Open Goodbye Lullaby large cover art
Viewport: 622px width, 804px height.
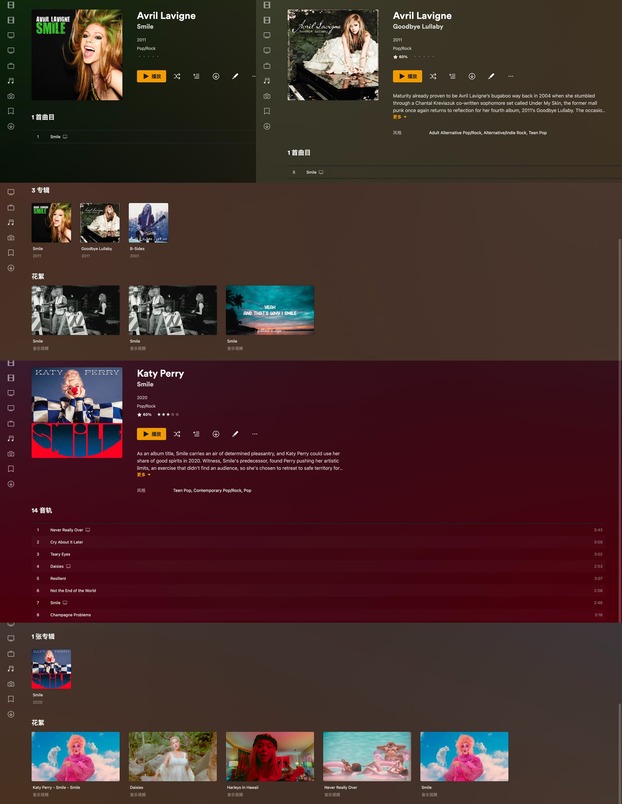pyautogui.click(x=333, y=55)
